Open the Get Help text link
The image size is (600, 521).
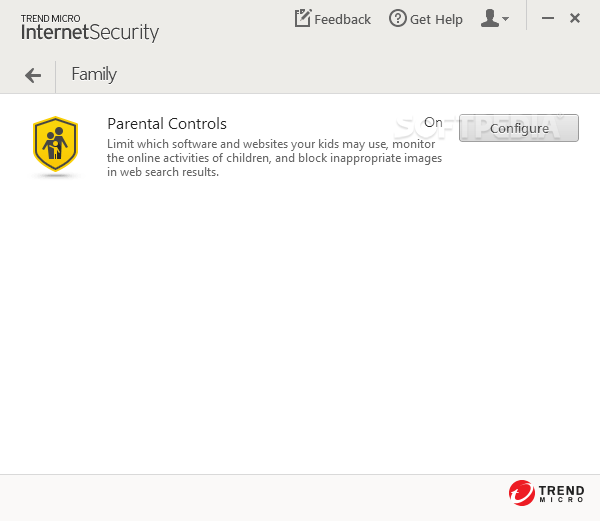pyautogui.click(x=436, y=19)
